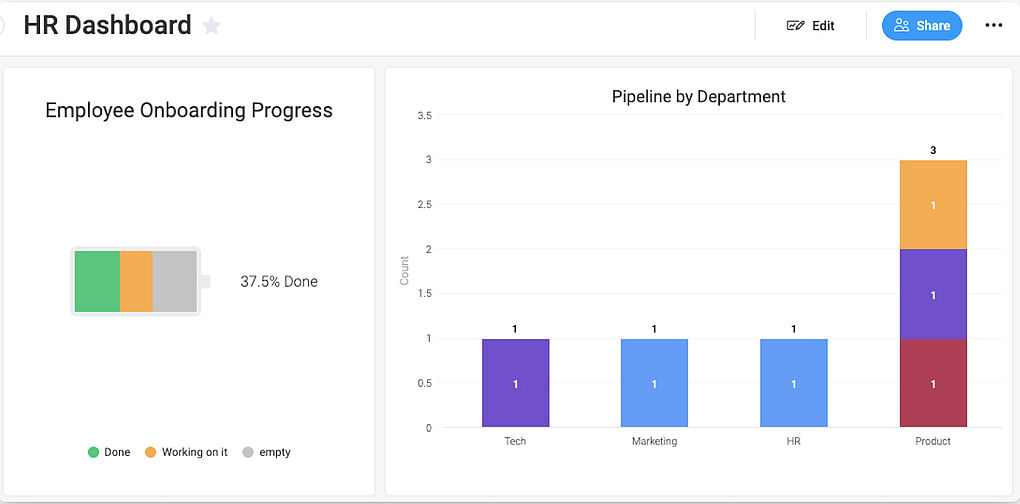Click the orange battery segment

136,282
